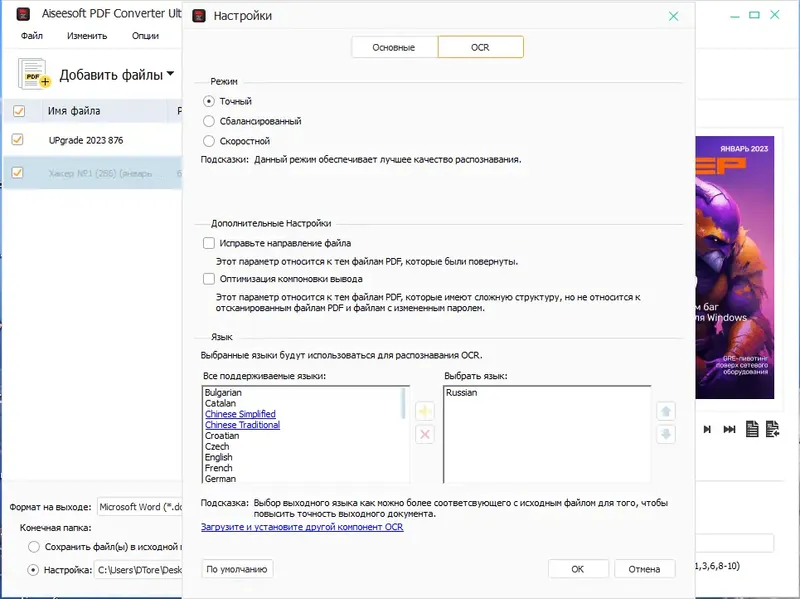Click the next page navigation icon under the preview
Viewport: 800px width, 599px height.
pos(707,428)
